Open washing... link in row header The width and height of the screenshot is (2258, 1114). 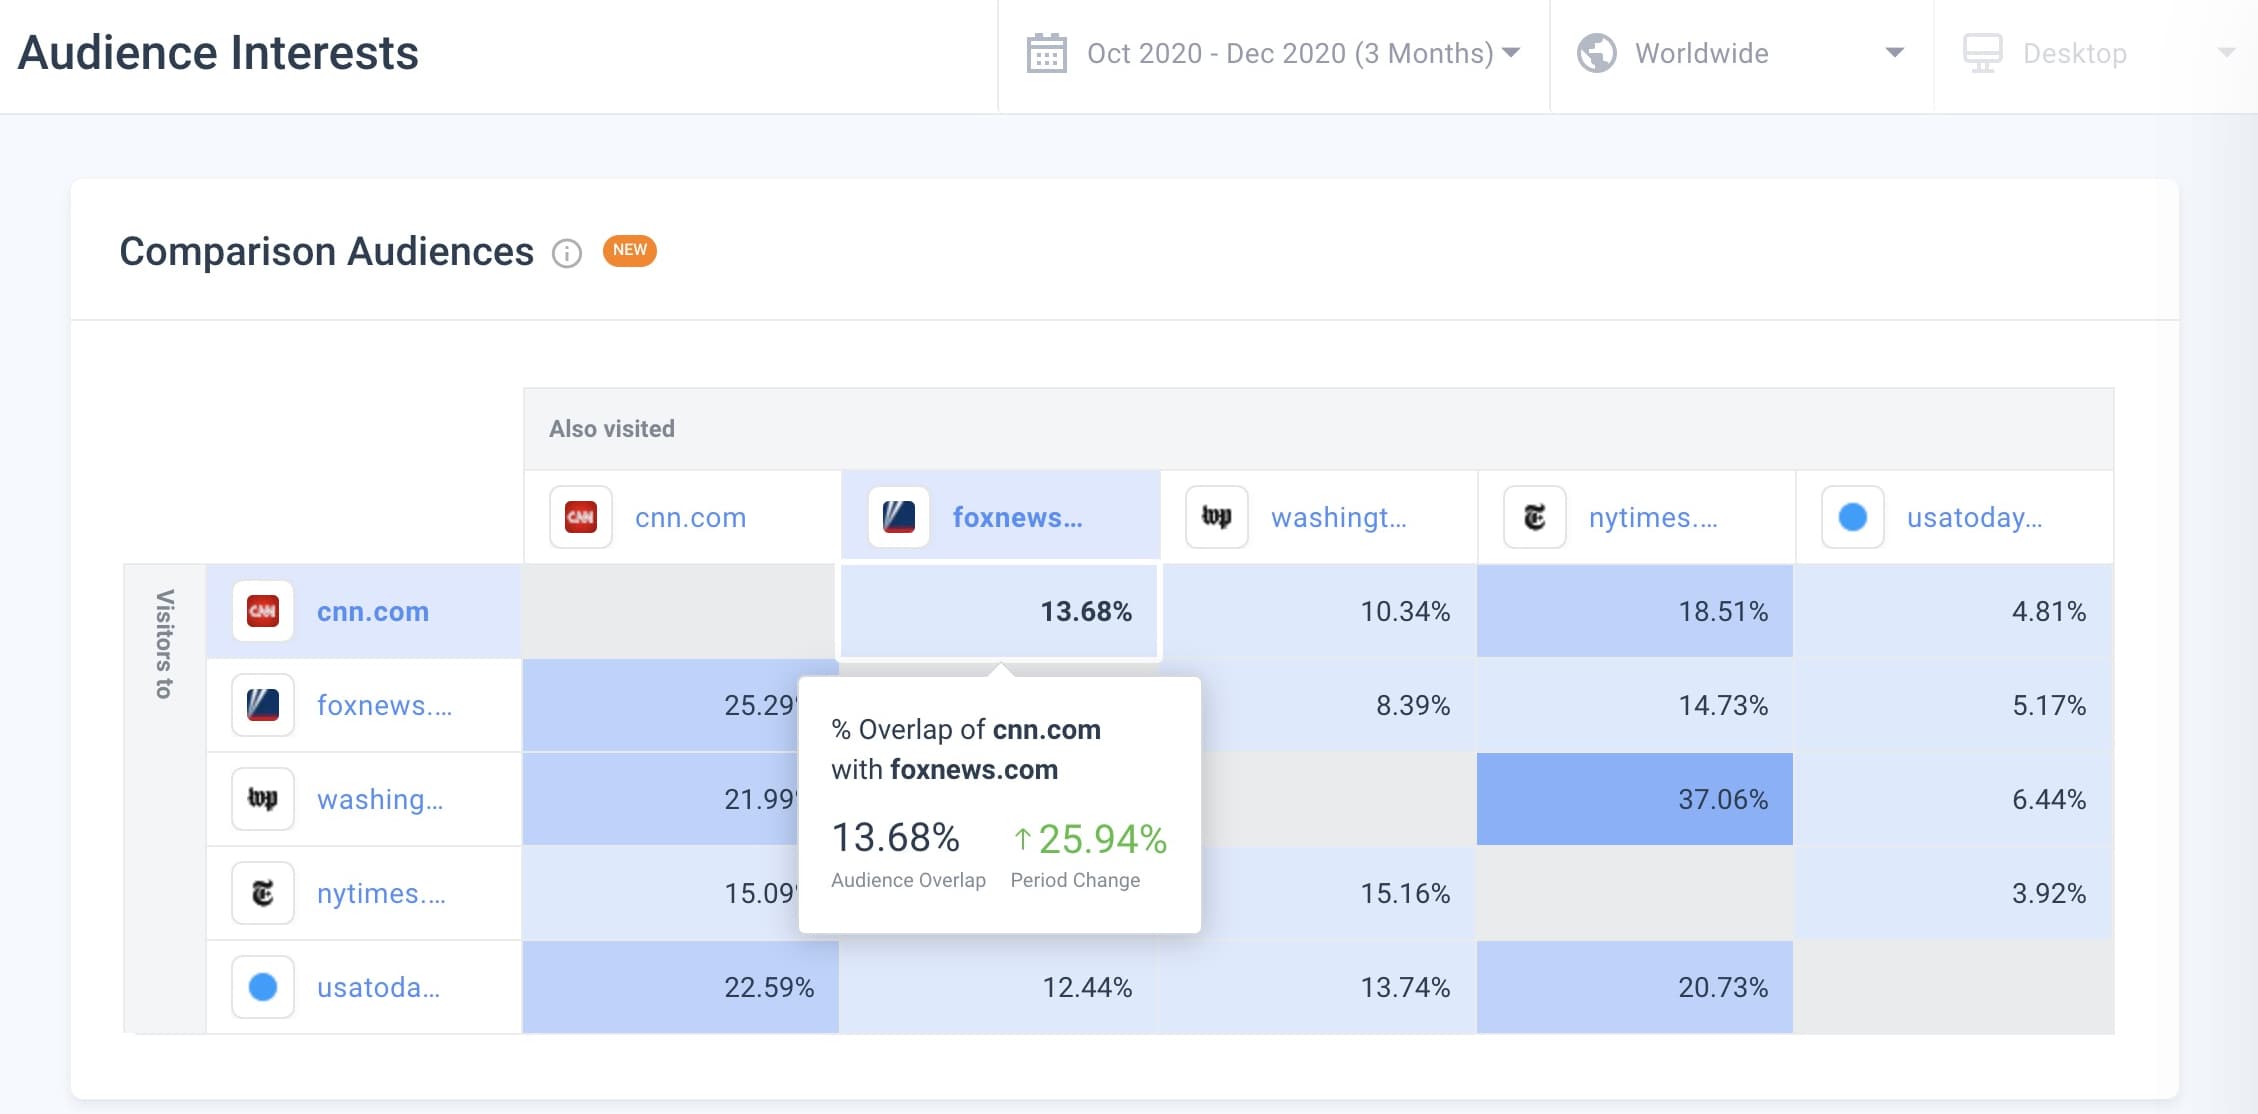coord(380,799)
